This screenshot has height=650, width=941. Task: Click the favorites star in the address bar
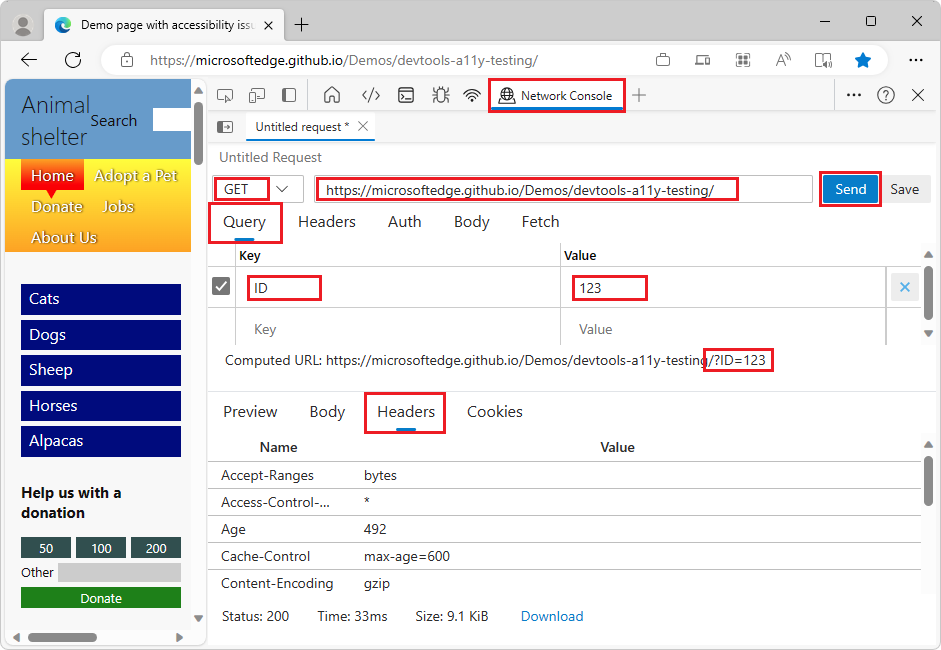pos(862,60)
